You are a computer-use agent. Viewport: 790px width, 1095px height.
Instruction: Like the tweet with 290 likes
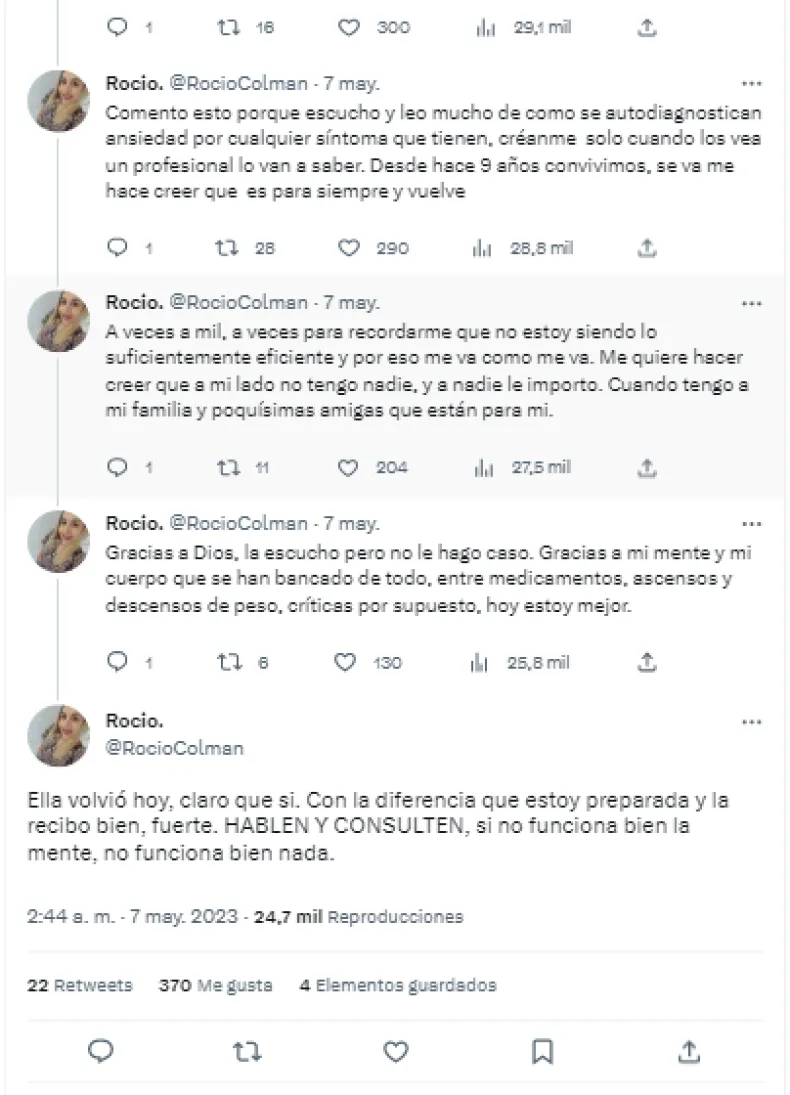tap(349, 248)
